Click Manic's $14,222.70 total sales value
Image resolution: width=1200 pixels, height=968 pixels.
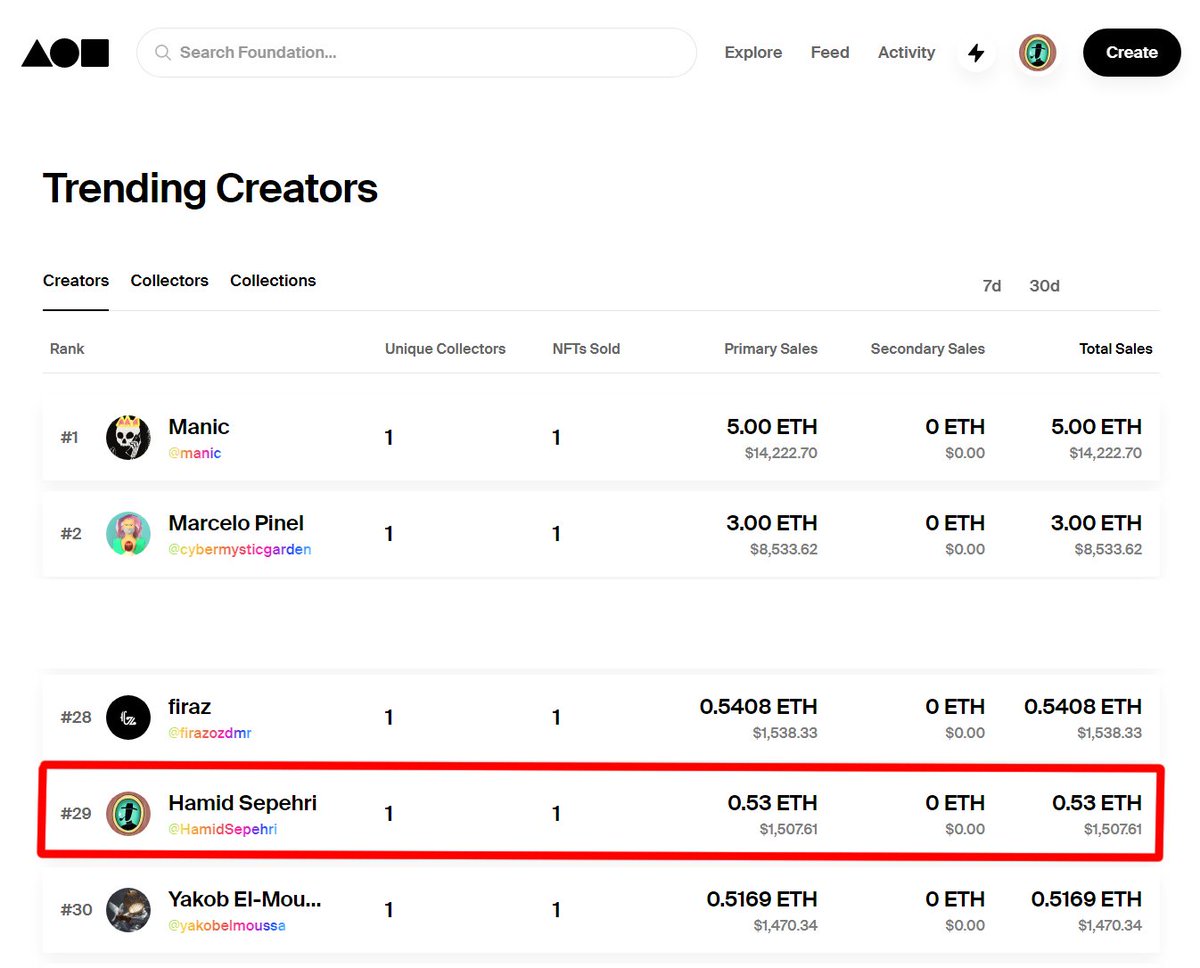point(1105,453)
